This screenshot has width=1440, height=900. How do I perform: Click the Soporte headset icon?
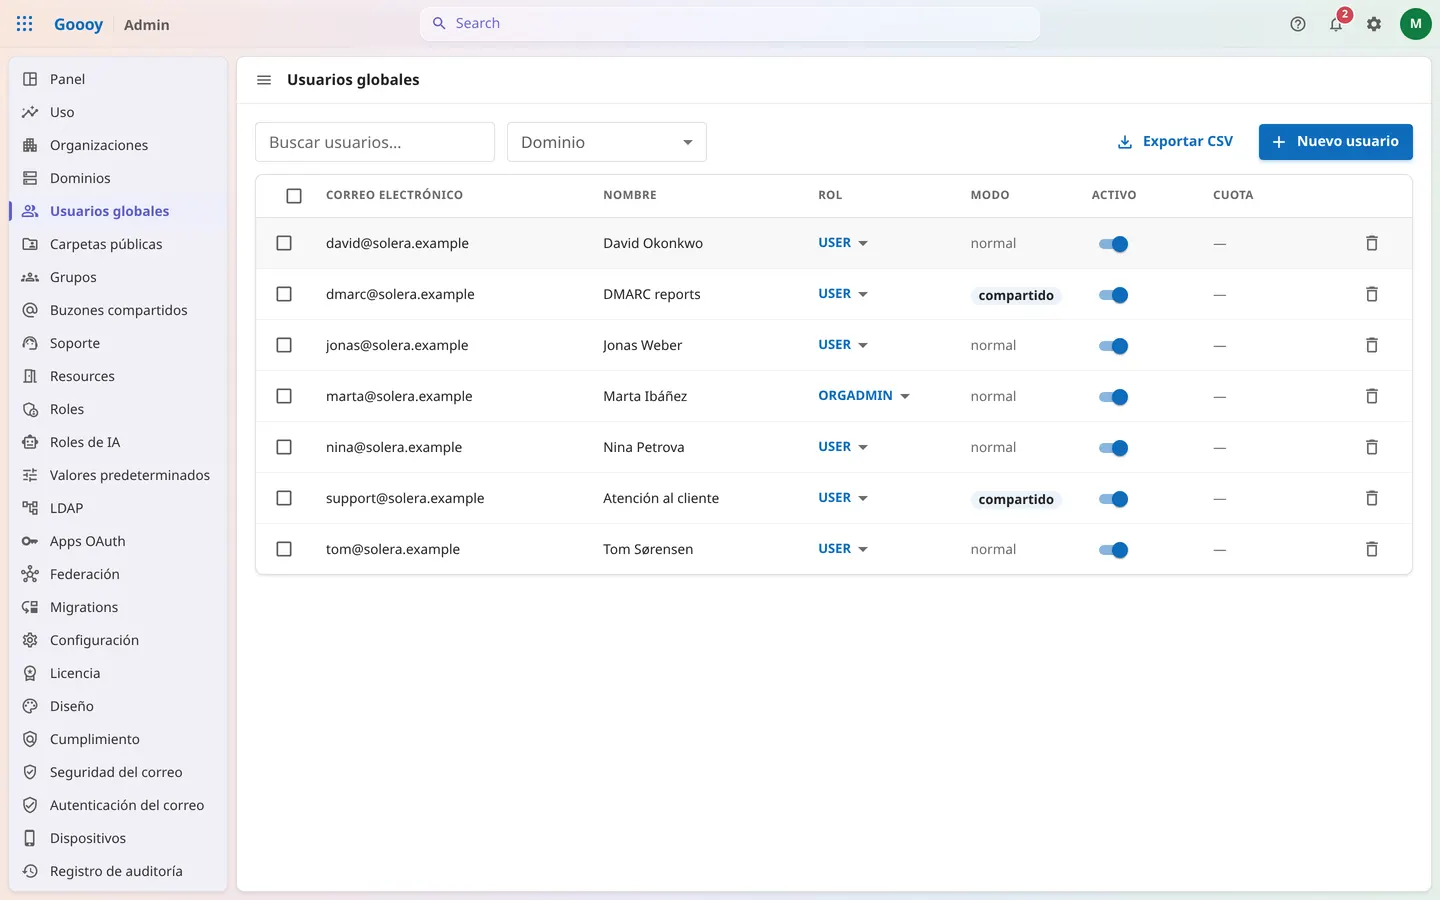point(30,343)
